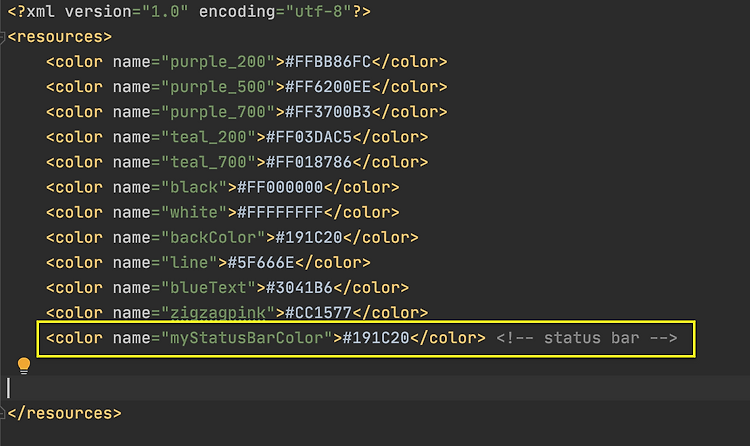Click the #FF6200EE hex value
750x446 pixels.
[x=328, y=87]
